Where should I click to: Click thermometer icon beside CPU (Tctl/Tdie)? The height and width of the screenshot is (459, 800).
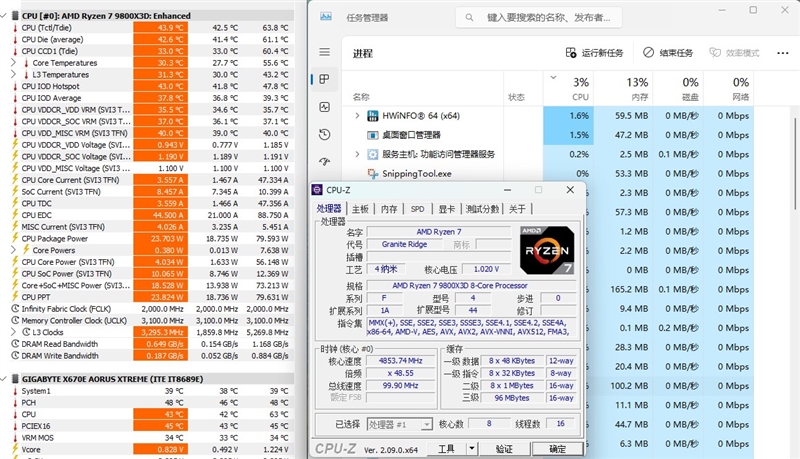point(15,28)
